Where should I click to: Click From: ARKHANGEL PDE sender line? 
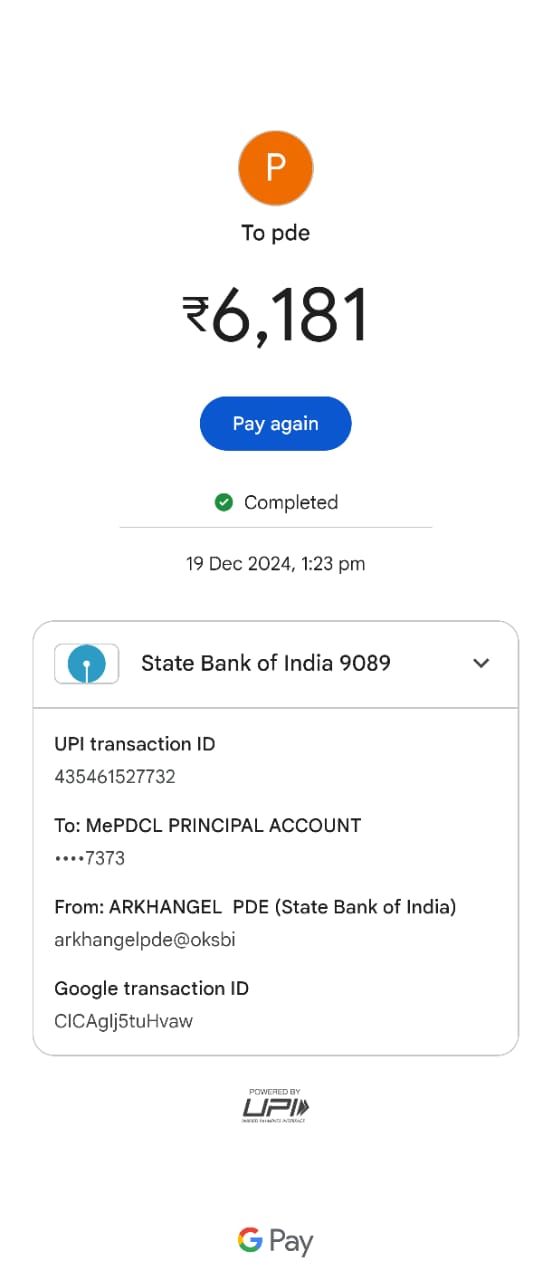tap(255, 907)
